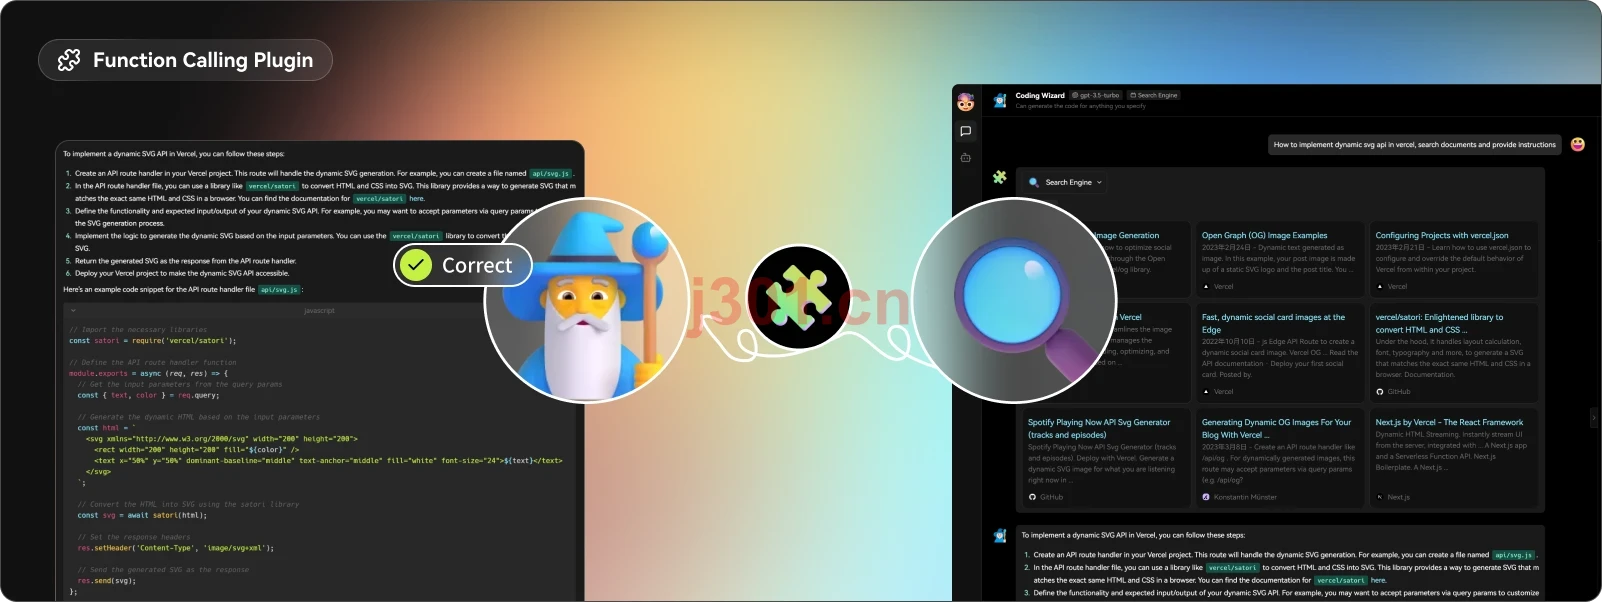Click the 'javascript' code block label
Image resolution: width=1602 pixels, height=602 pixels.
point(319,311)
